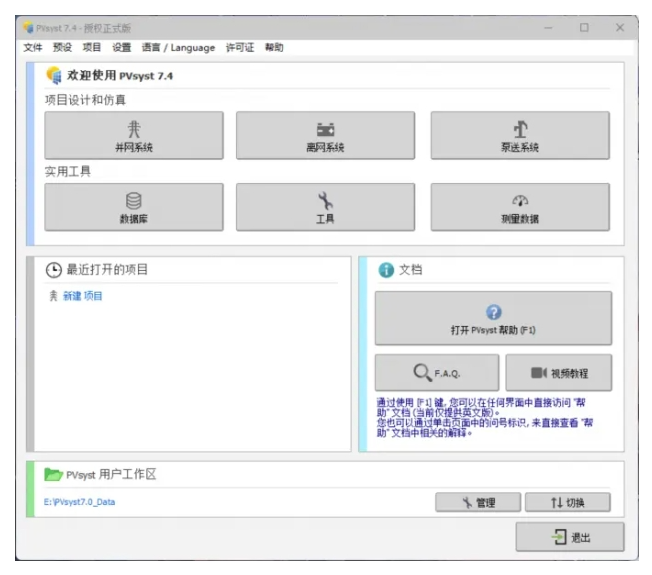Open the 设置 menu
652x575 pixels.
coord(122,47)
